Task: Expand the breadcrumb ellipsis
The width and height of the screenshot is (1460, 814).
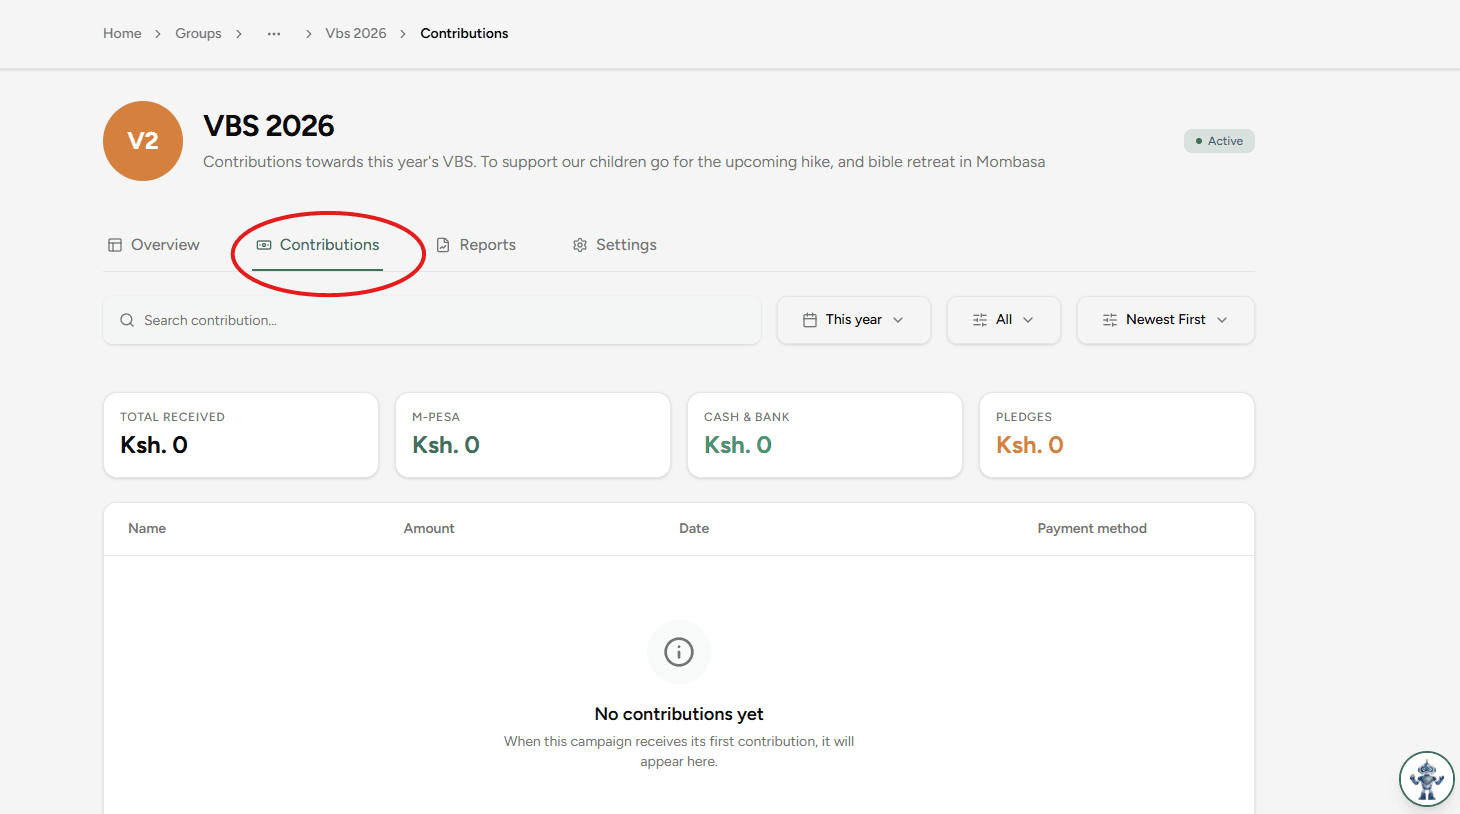Action: tap(274, 34)
